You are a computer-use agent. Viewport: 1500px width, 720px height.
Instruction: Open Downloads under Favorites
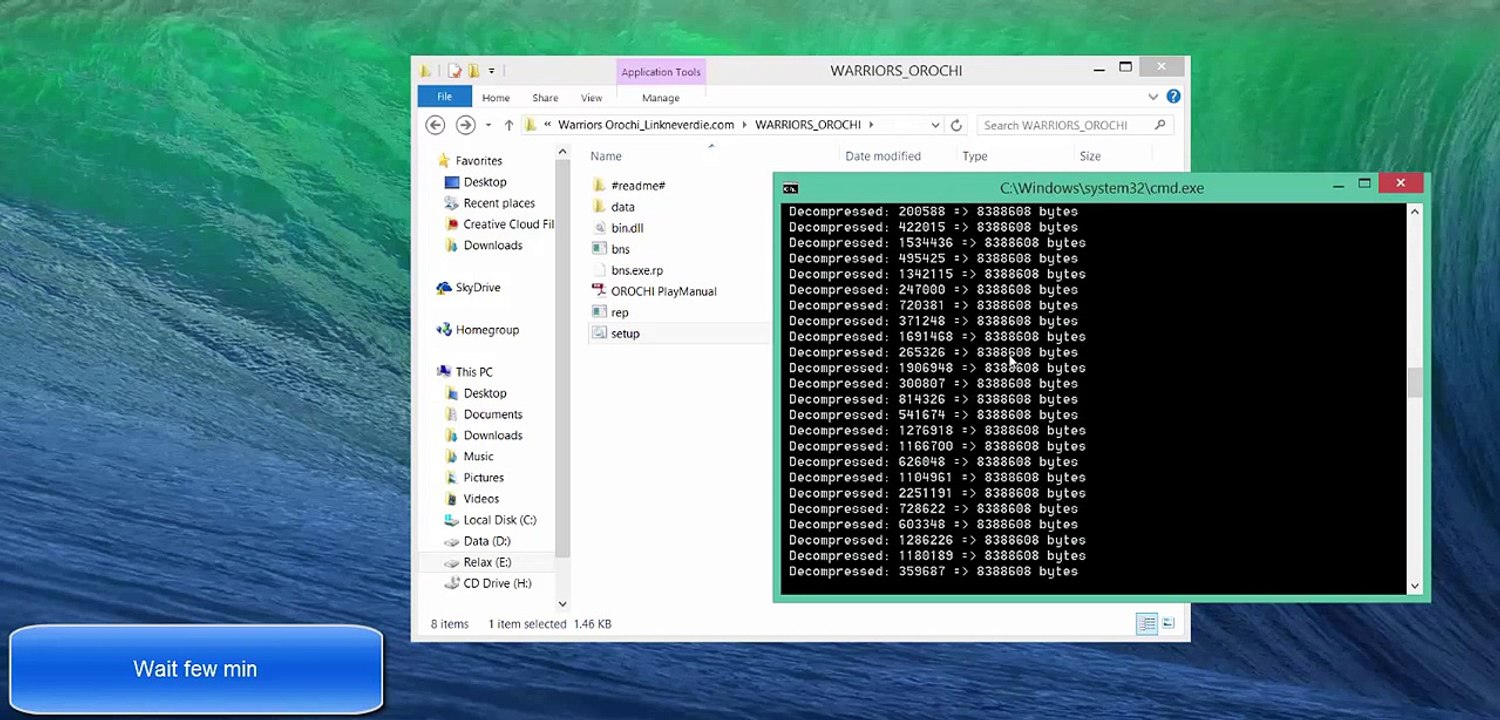click(x=492, y=245)
